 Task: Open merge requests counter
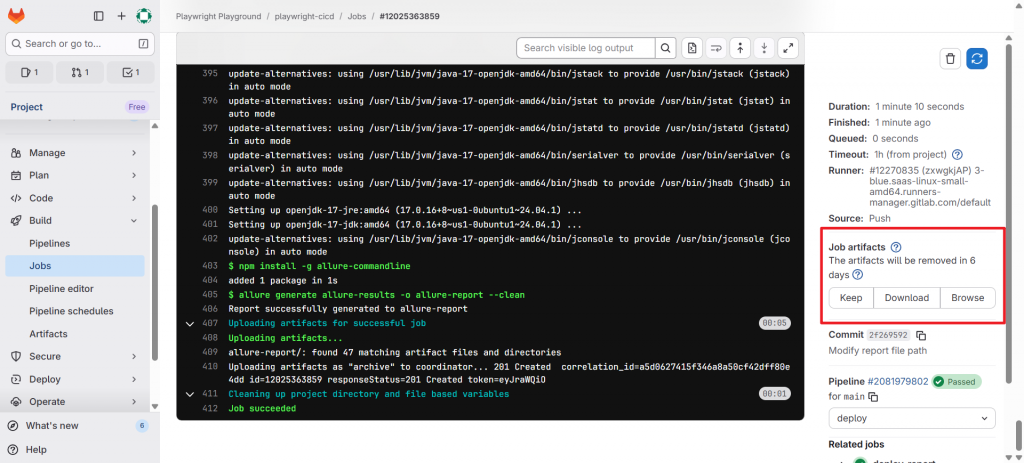tap(80, 72)
